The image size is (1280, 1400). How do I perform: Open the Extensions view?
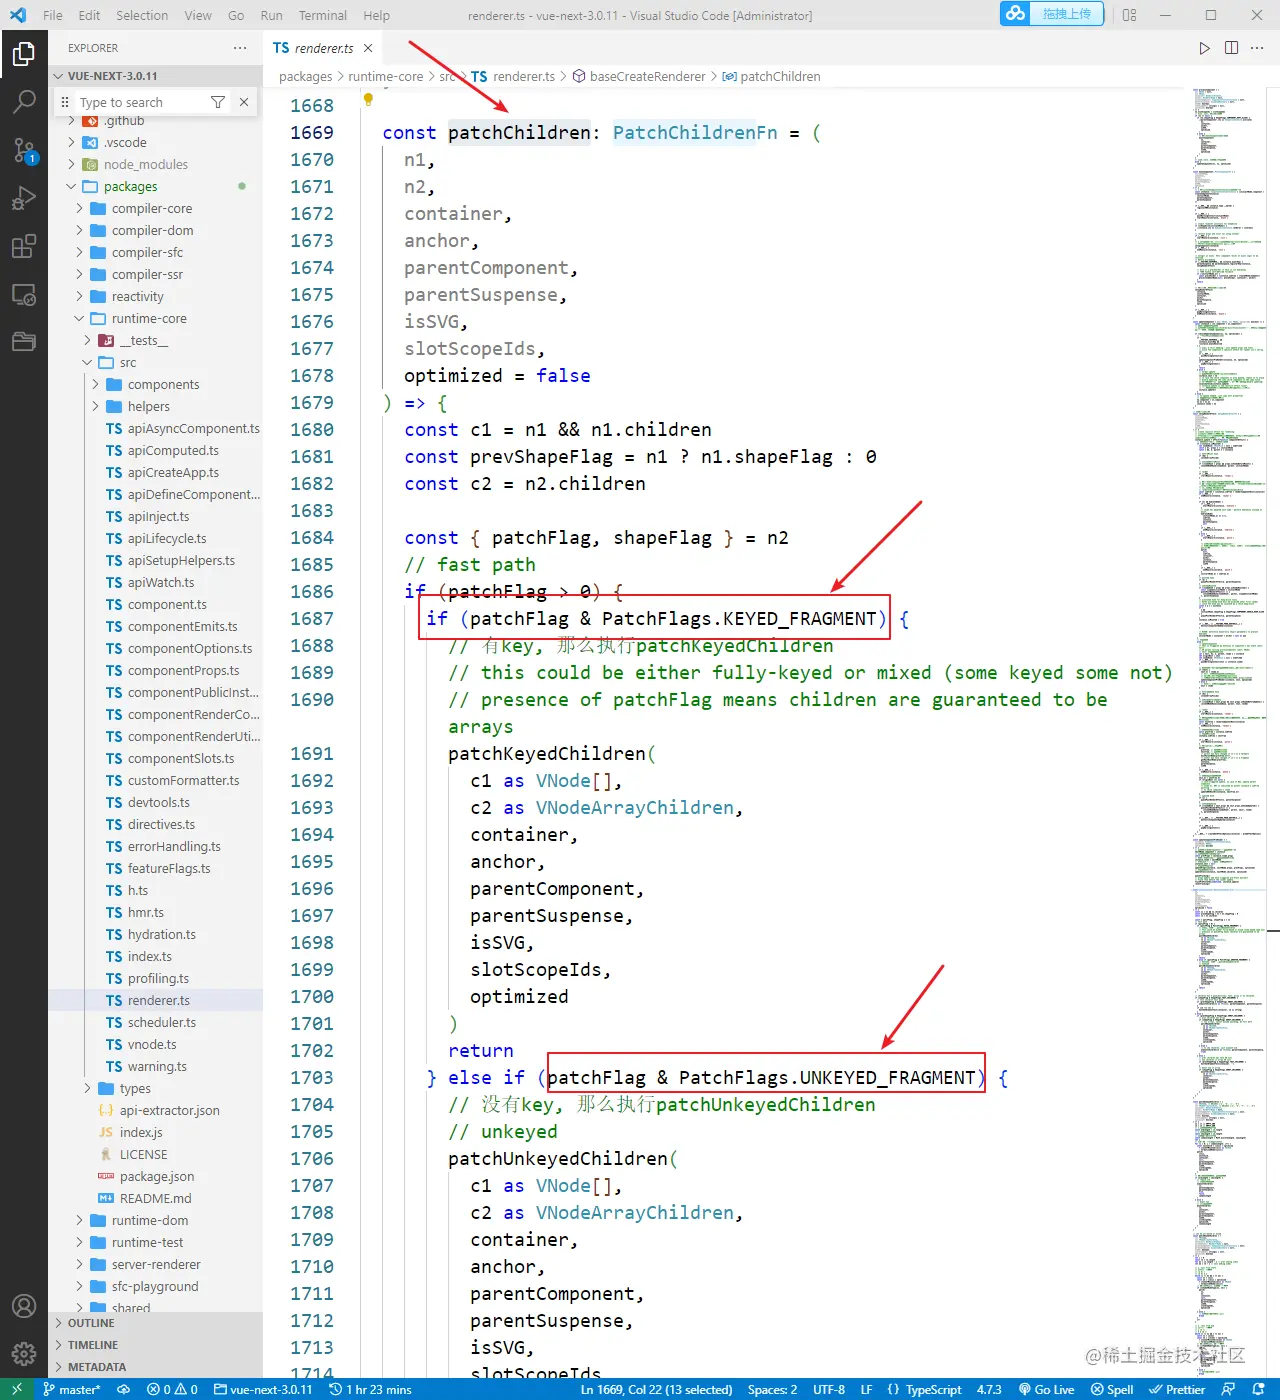pos(24,246)
